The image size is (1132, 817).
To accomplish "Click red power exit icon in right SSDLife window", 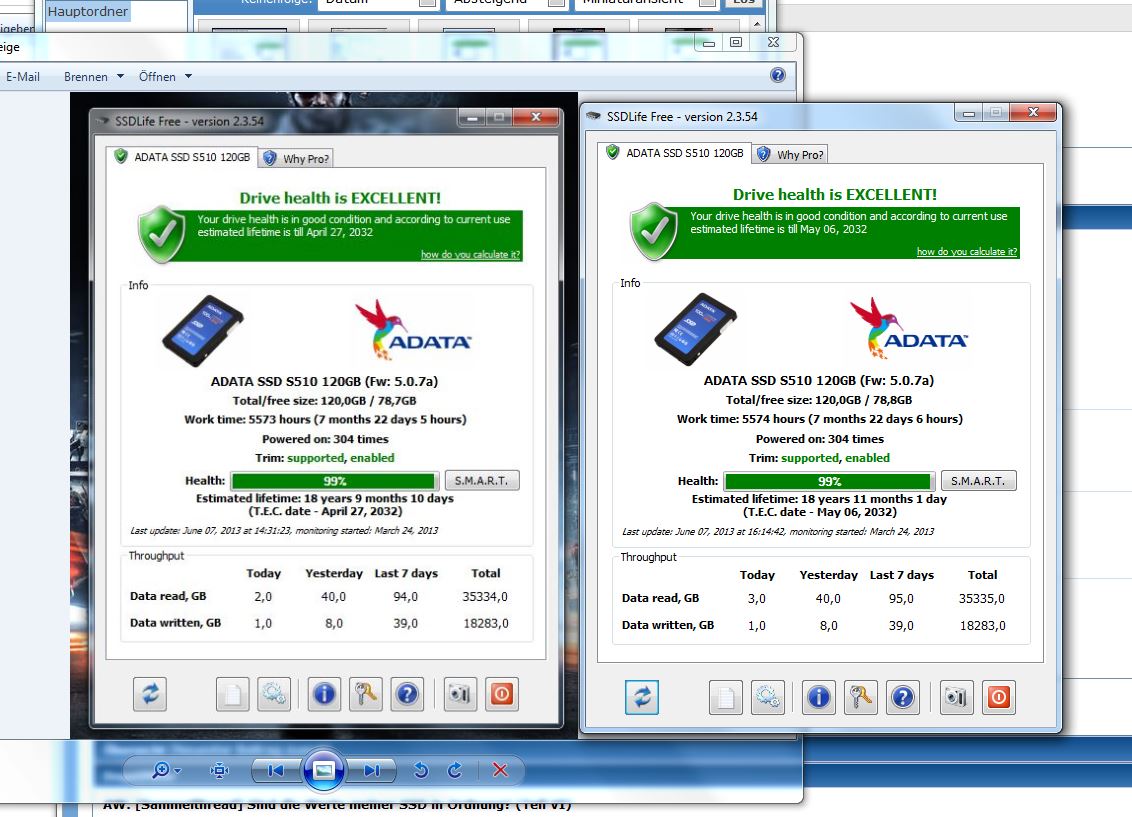I will click(x=998, y=697).
